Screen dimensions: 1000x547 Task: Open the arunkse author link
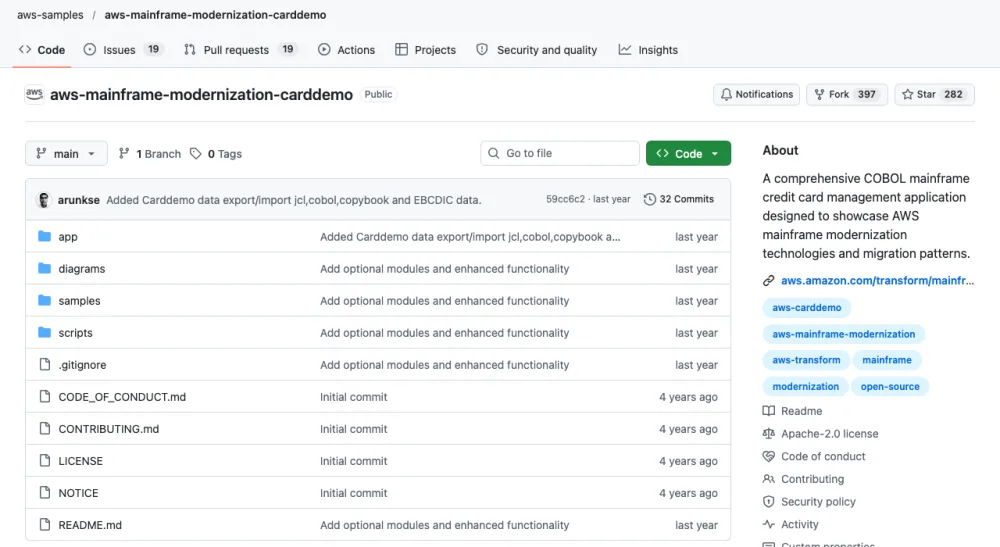[78, 200]
